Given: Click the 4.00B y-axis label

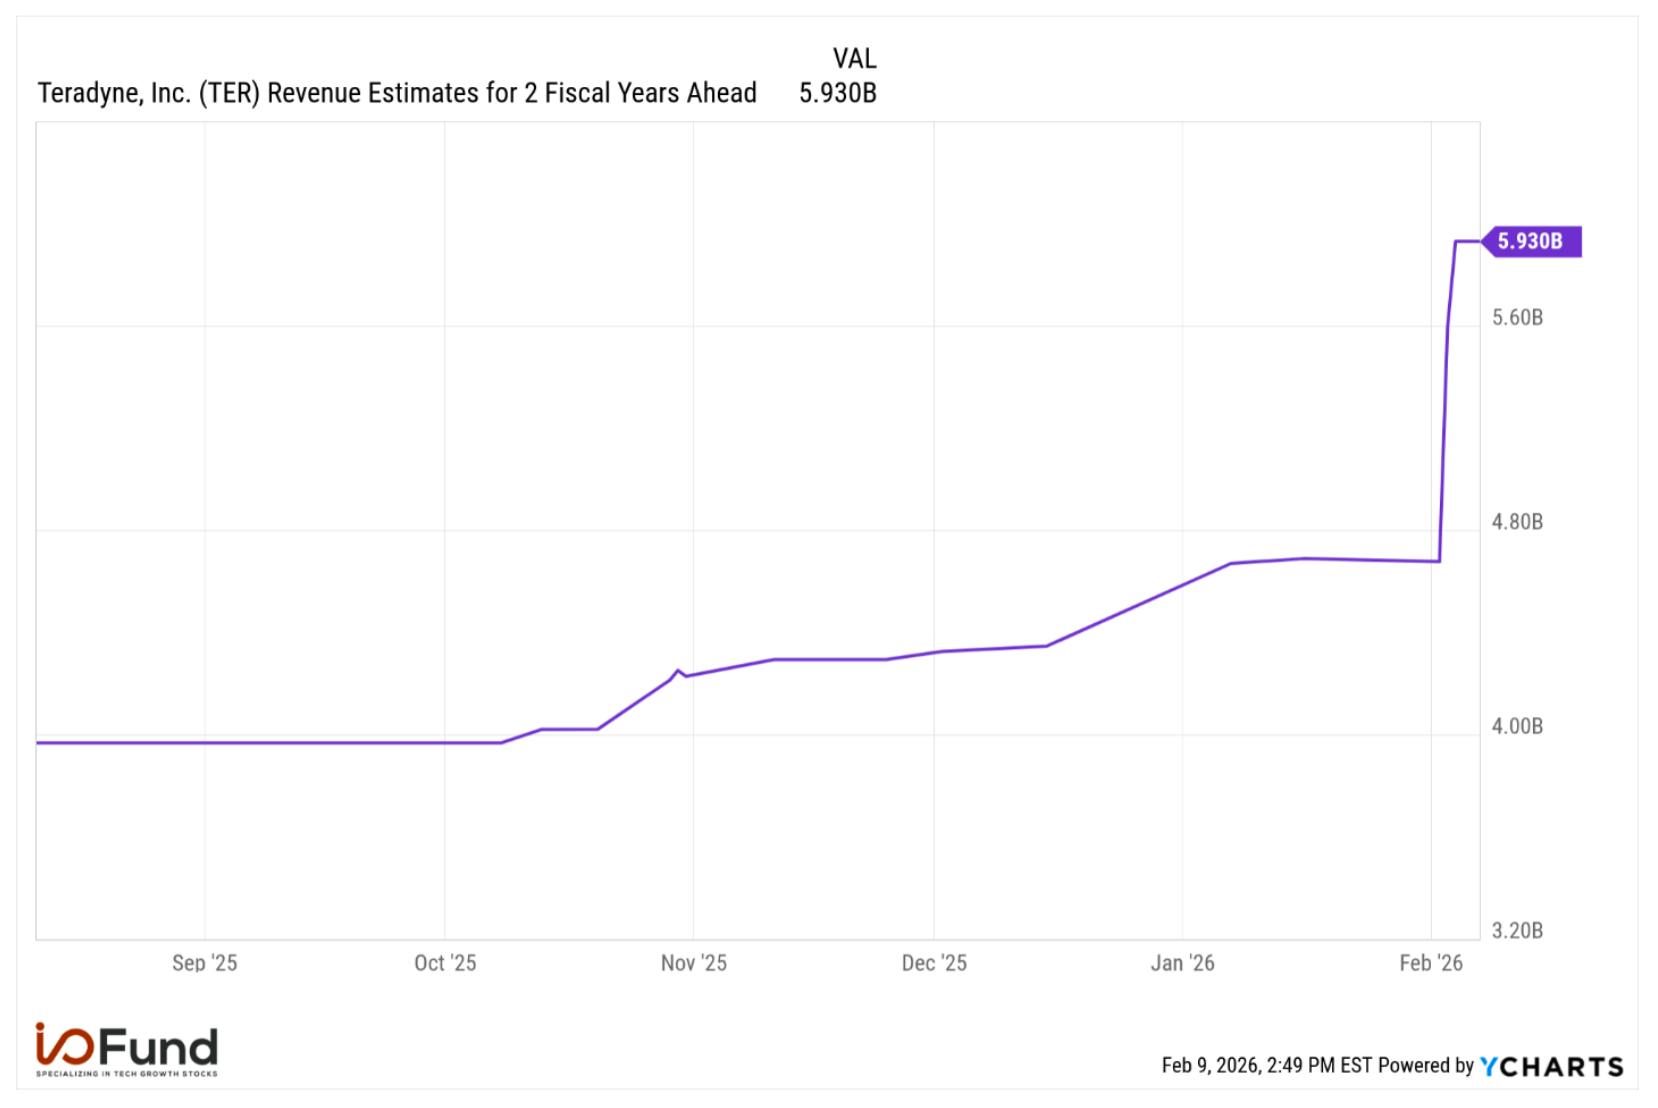Looking at the screenshot, I should (1517, 726).
